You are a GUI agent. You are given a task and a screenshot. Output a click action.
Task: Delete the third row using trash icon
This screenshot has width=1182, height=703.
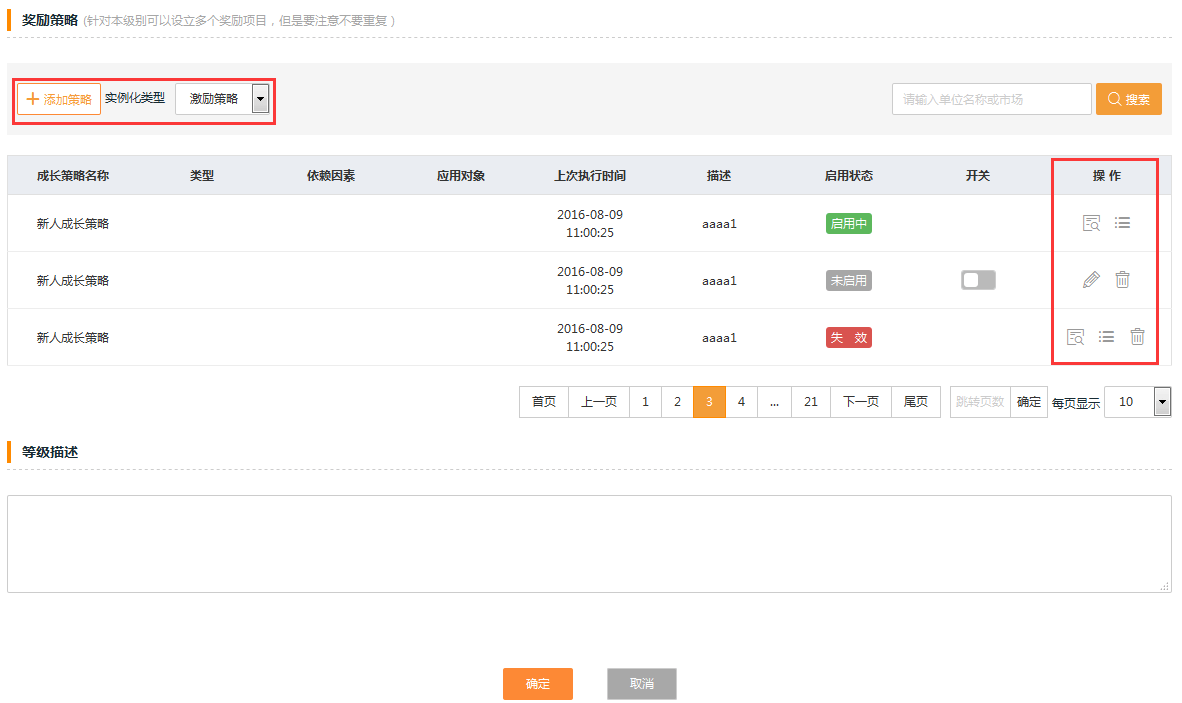coord(1137,337)
